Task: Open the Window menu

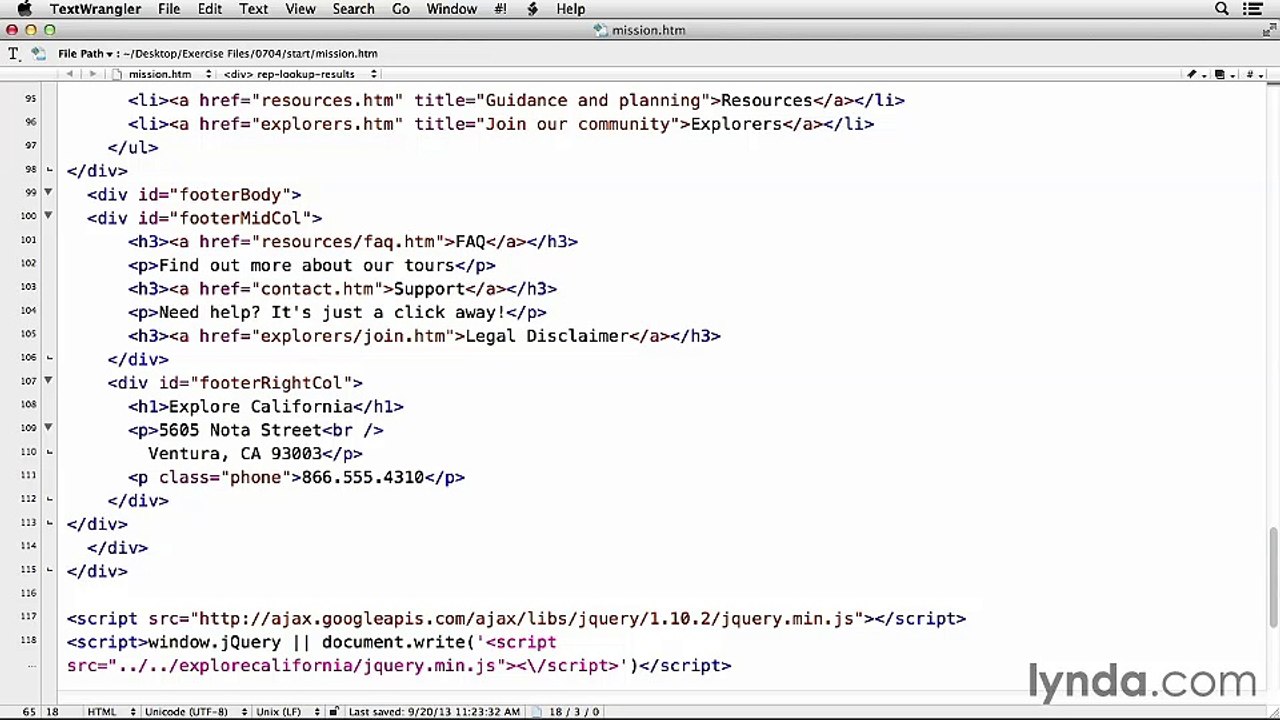Action: [452, 9]
